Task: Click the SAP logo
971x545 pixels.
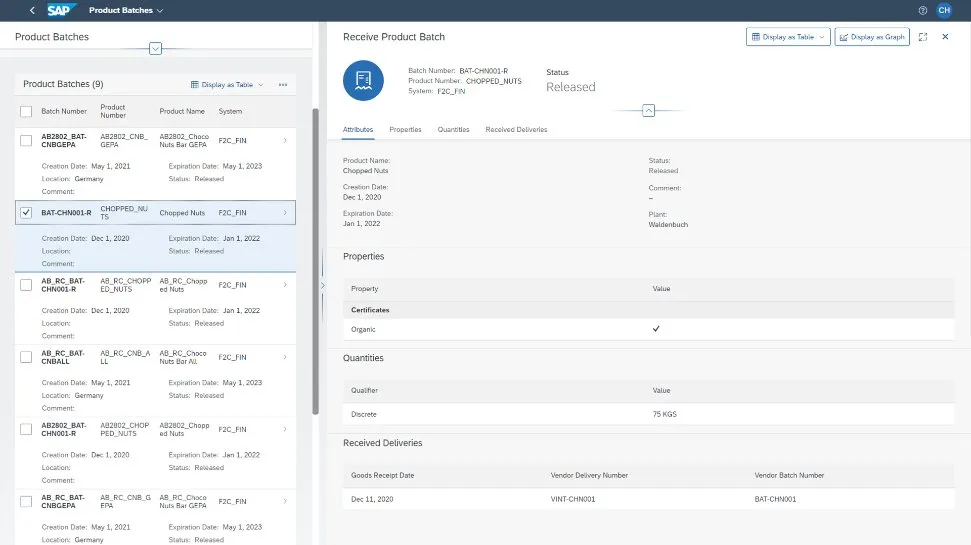Action: (x=62, y=10)
